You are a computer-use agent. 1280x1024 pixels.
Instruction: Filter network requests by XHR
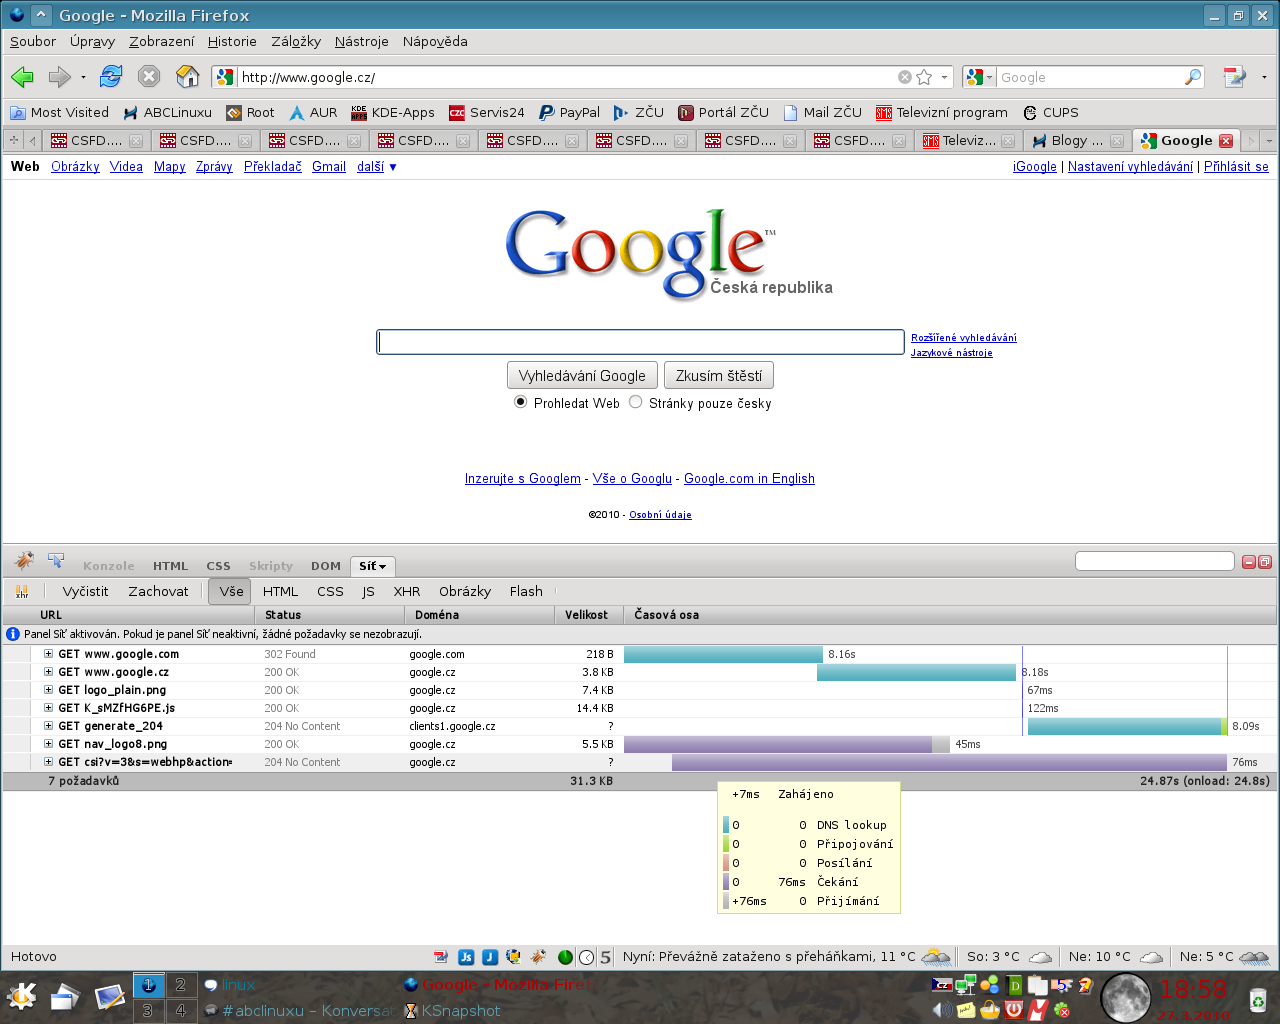[407, 591]
